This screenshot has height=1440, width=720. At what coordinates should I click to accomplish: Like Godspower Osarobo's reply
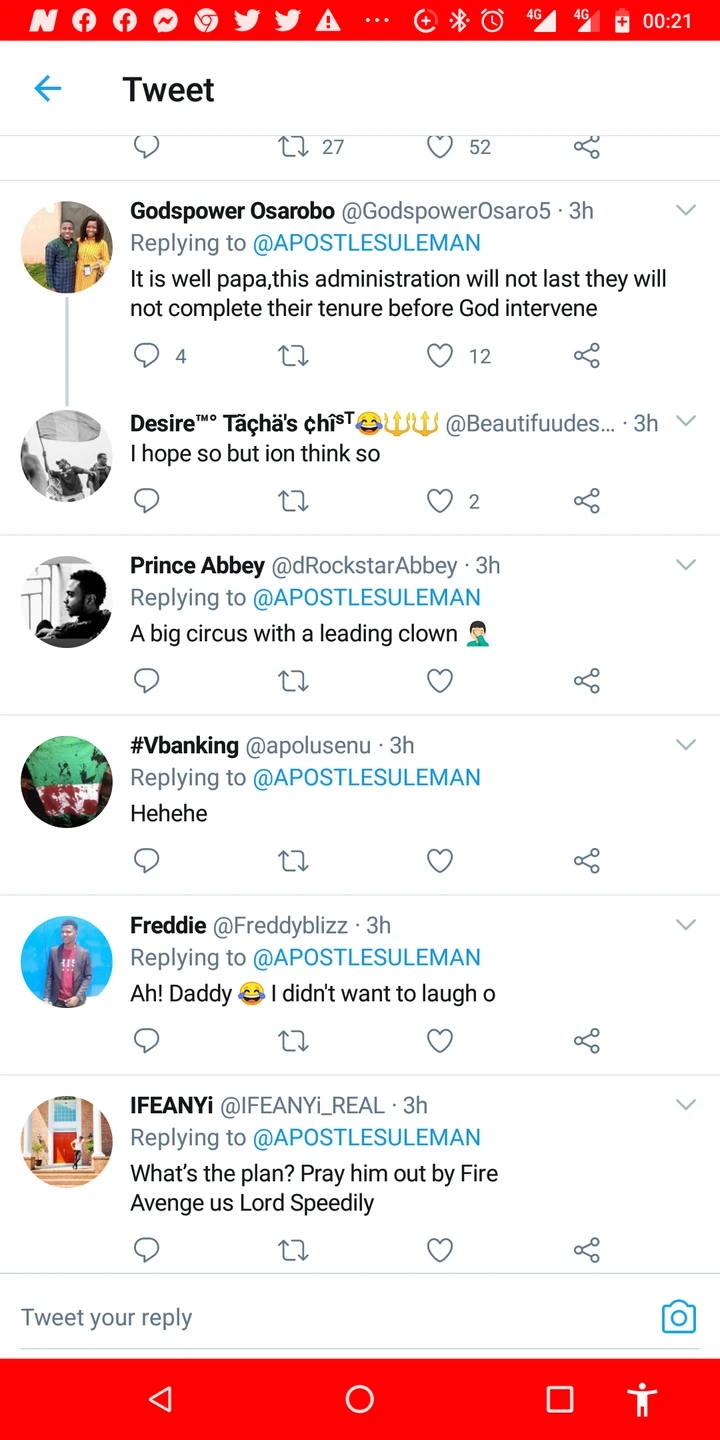440,355
